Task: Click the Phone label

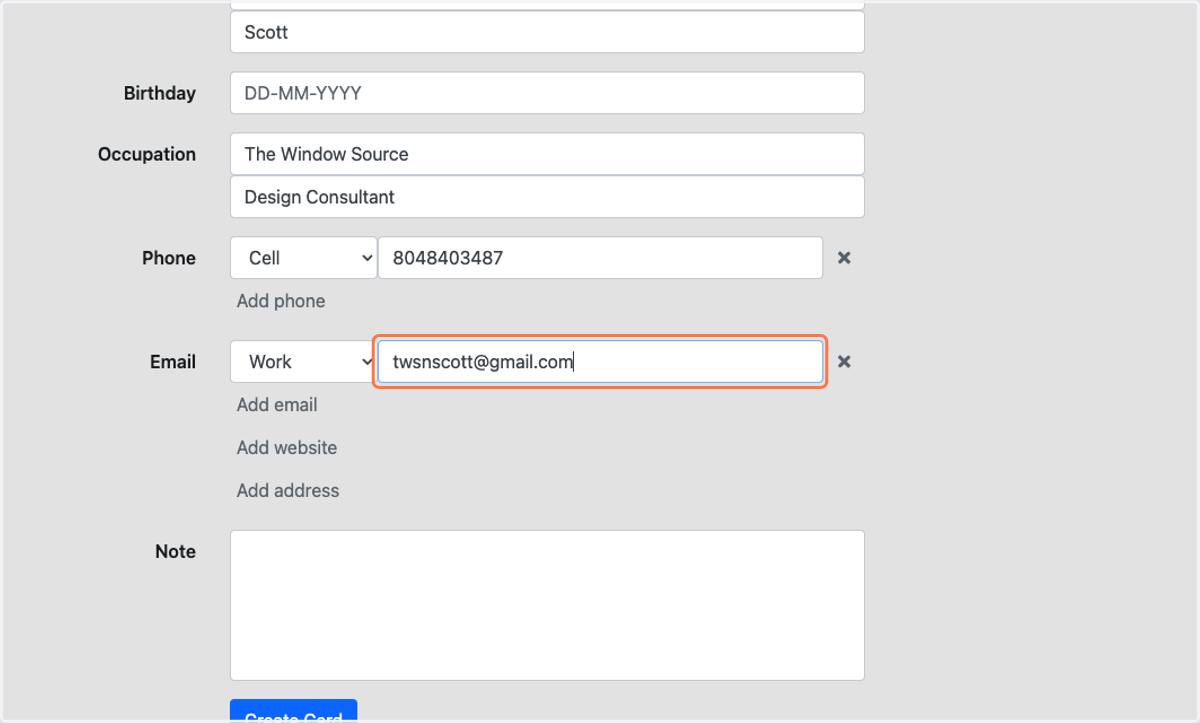Action: [x=169, y=258]
